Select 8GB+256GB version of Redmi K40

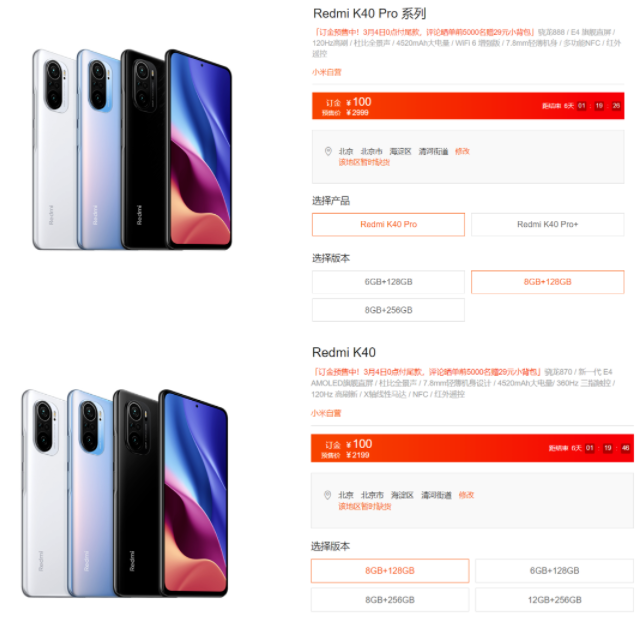click(390, 600)
